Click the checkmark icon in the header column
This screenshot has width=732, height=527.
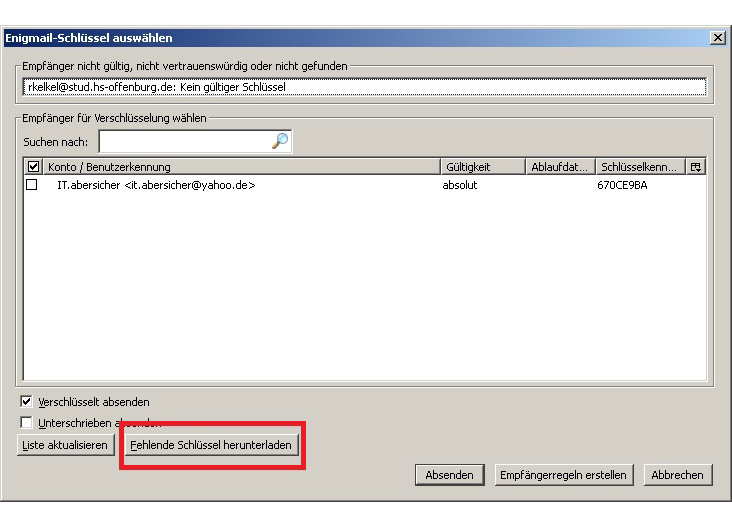click(33, 167)
